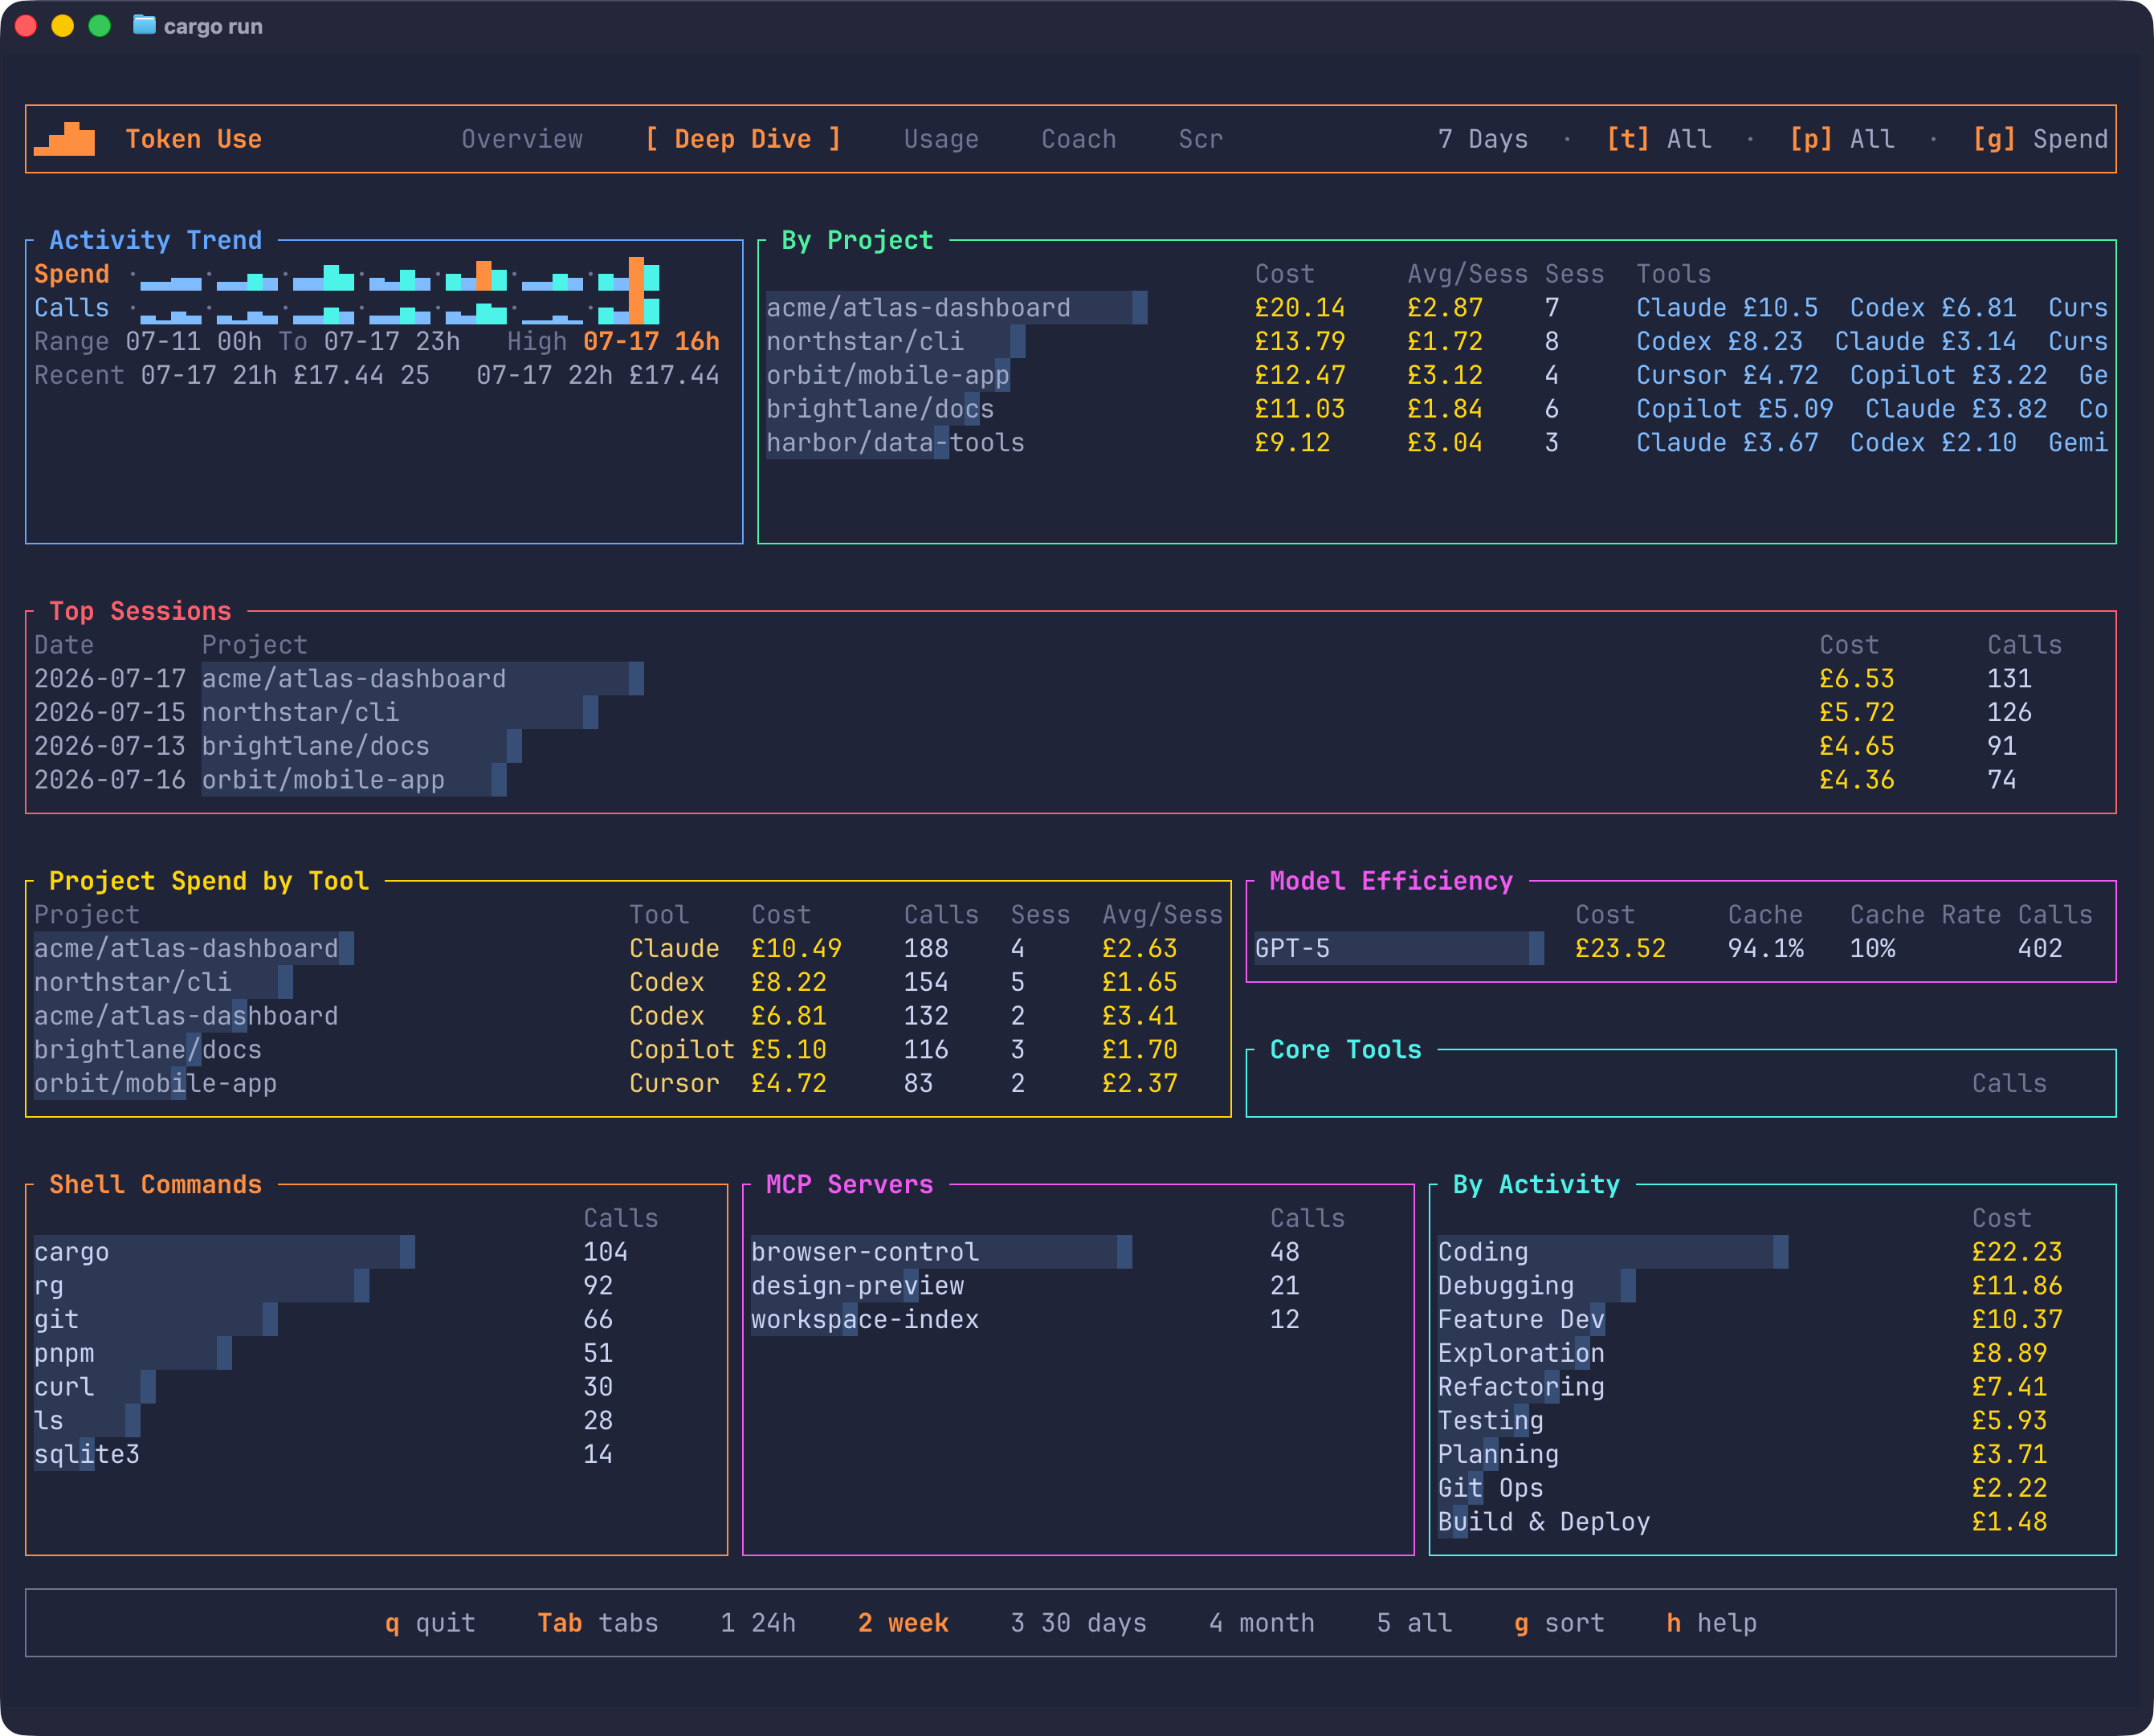
Task: Select the sqlite3 row in Shell Commands
Action: pyautogui.click(x=377, y=1455)
